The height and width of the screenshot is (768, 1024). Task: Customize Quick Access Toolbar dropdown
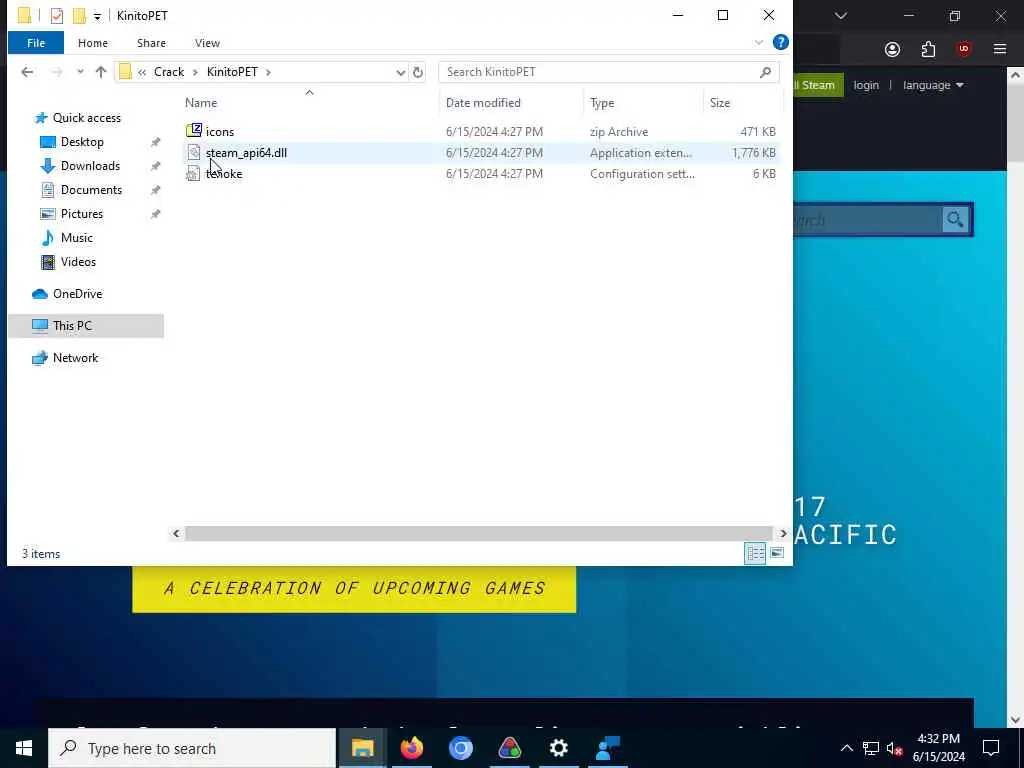[x=97, y=16]
